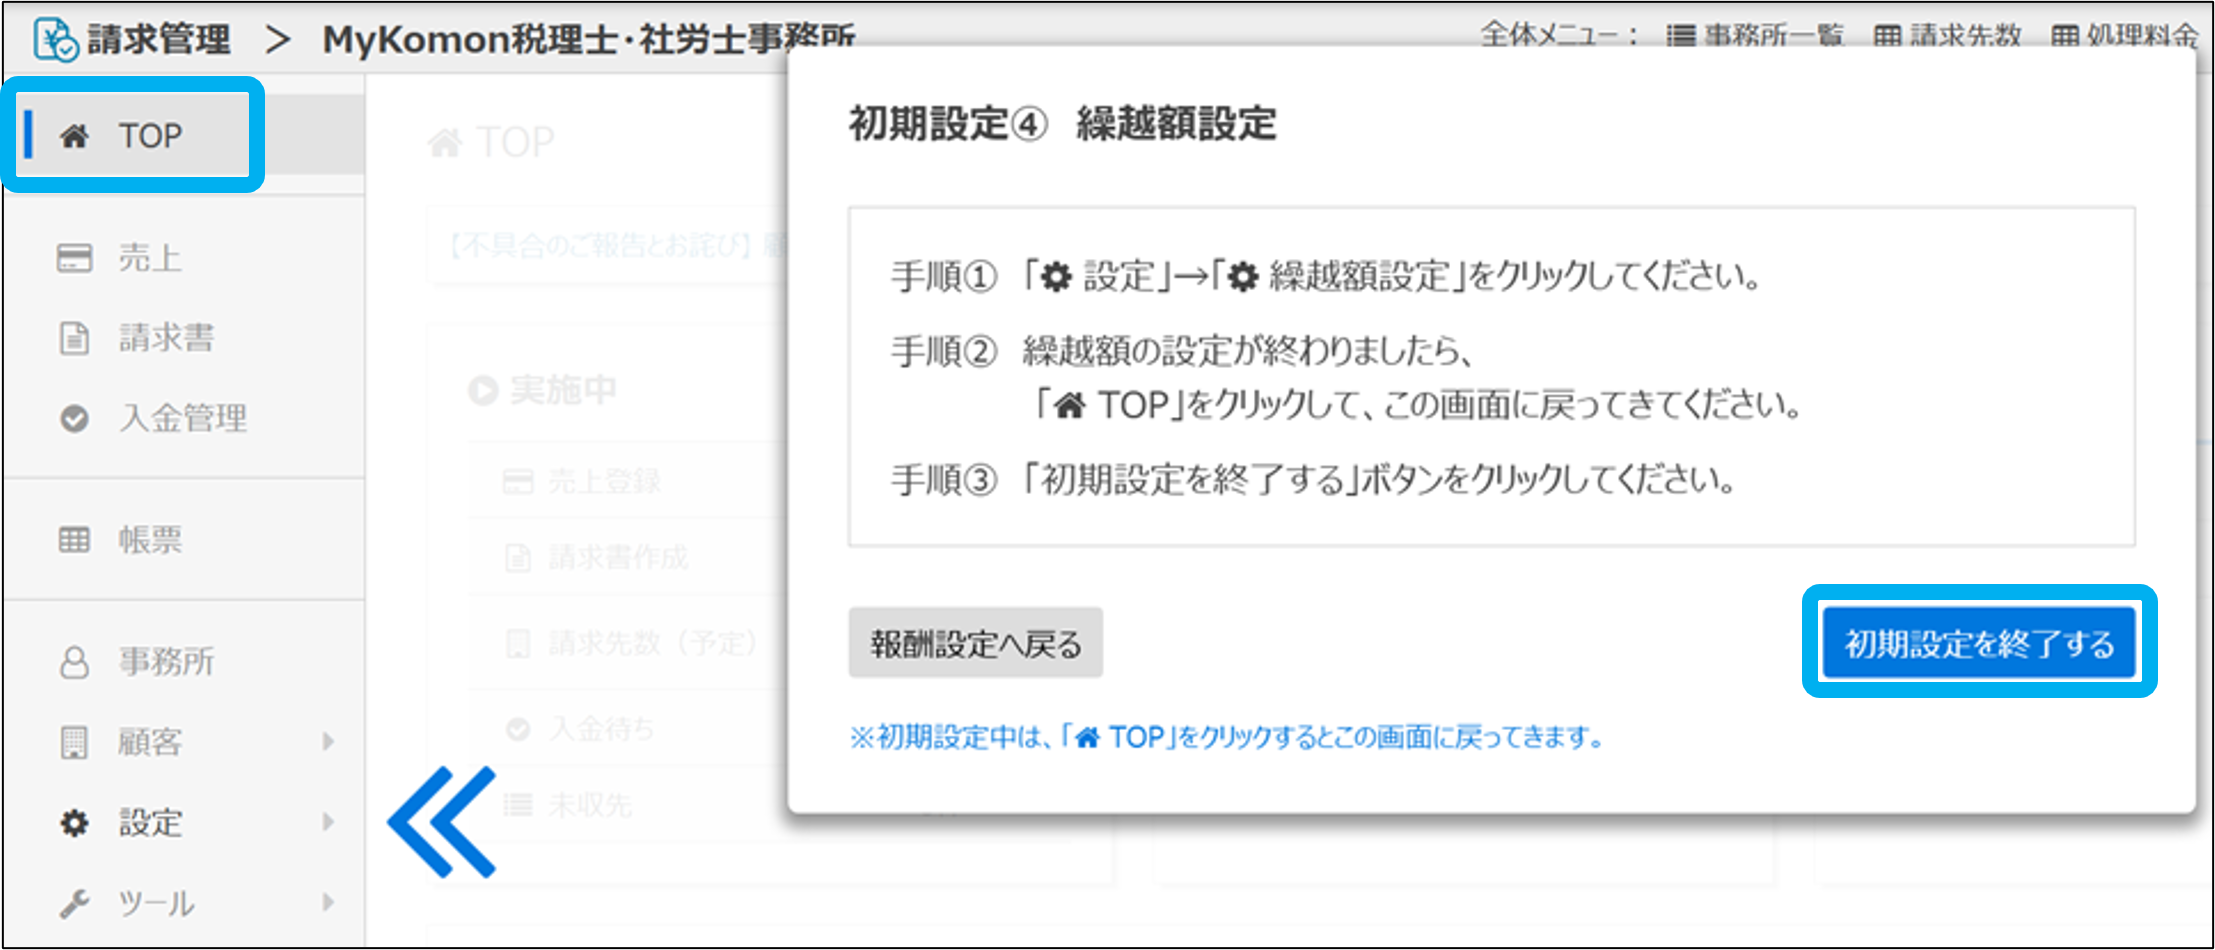Click the 請求管理 logo icon
2215x950 pixels.
(x=56, y=40)
